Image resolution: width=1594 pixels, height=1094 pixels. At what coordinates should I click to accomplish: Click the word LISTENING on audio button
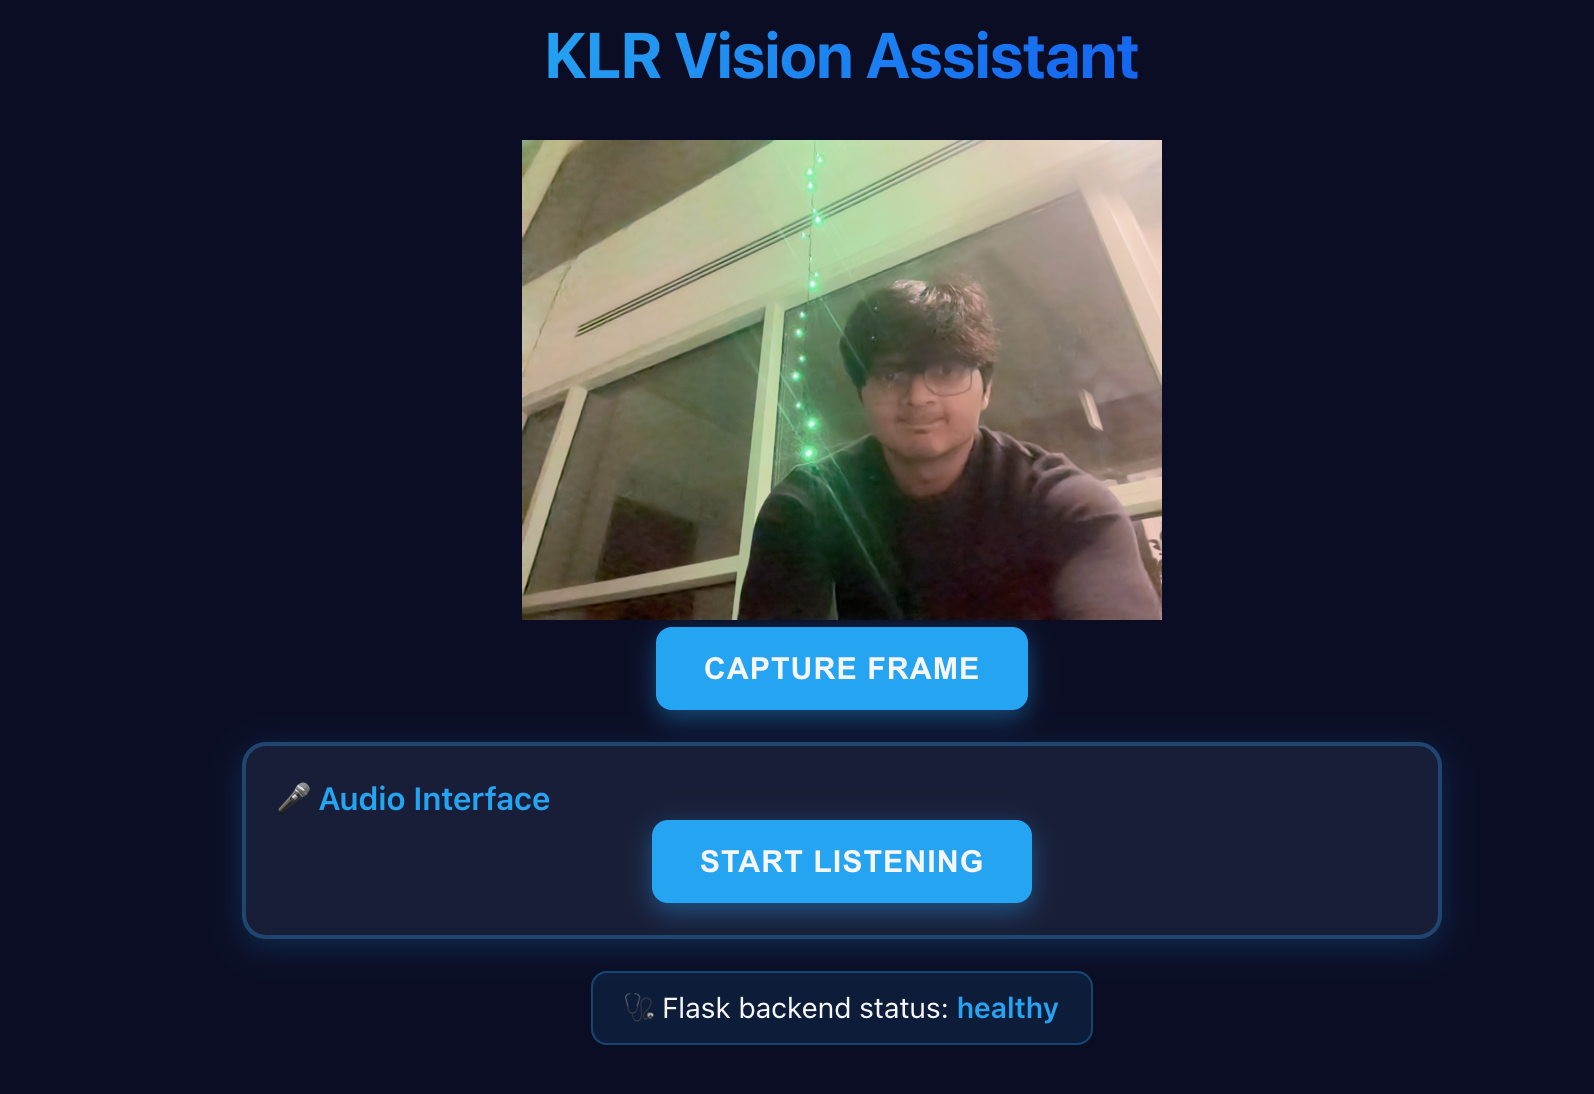(x=898, y=861)
